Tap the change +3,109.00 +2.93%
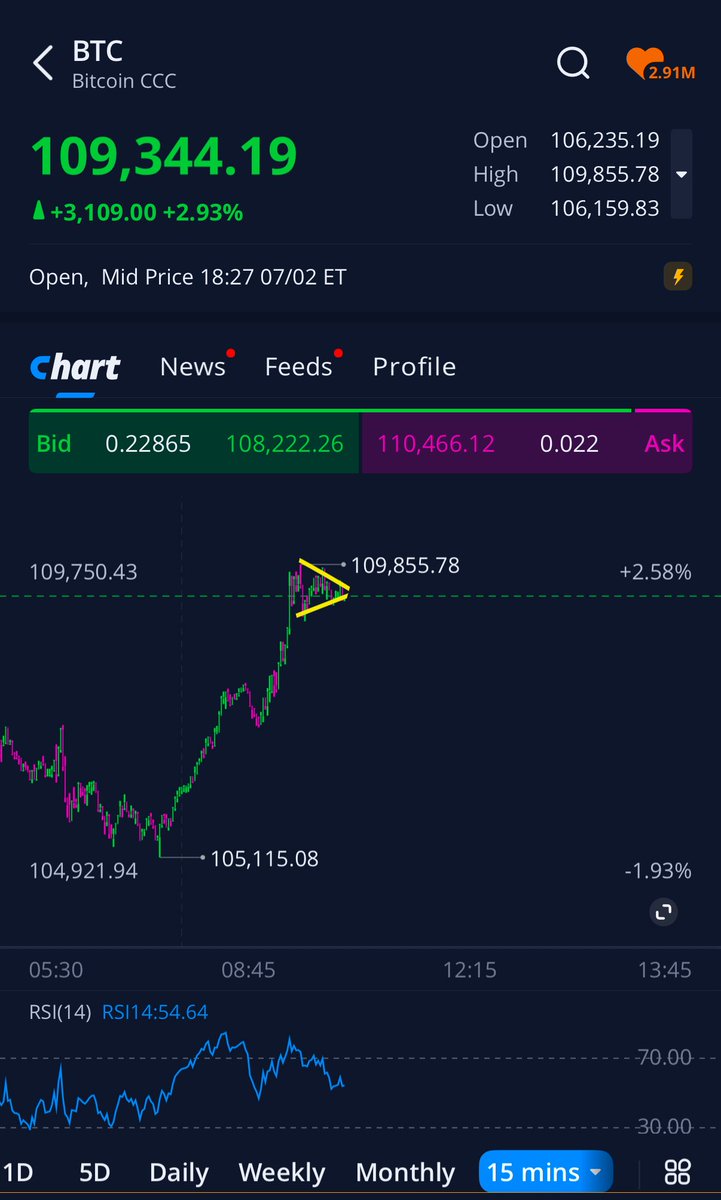The image size is (721, 1200). point(138,212)
